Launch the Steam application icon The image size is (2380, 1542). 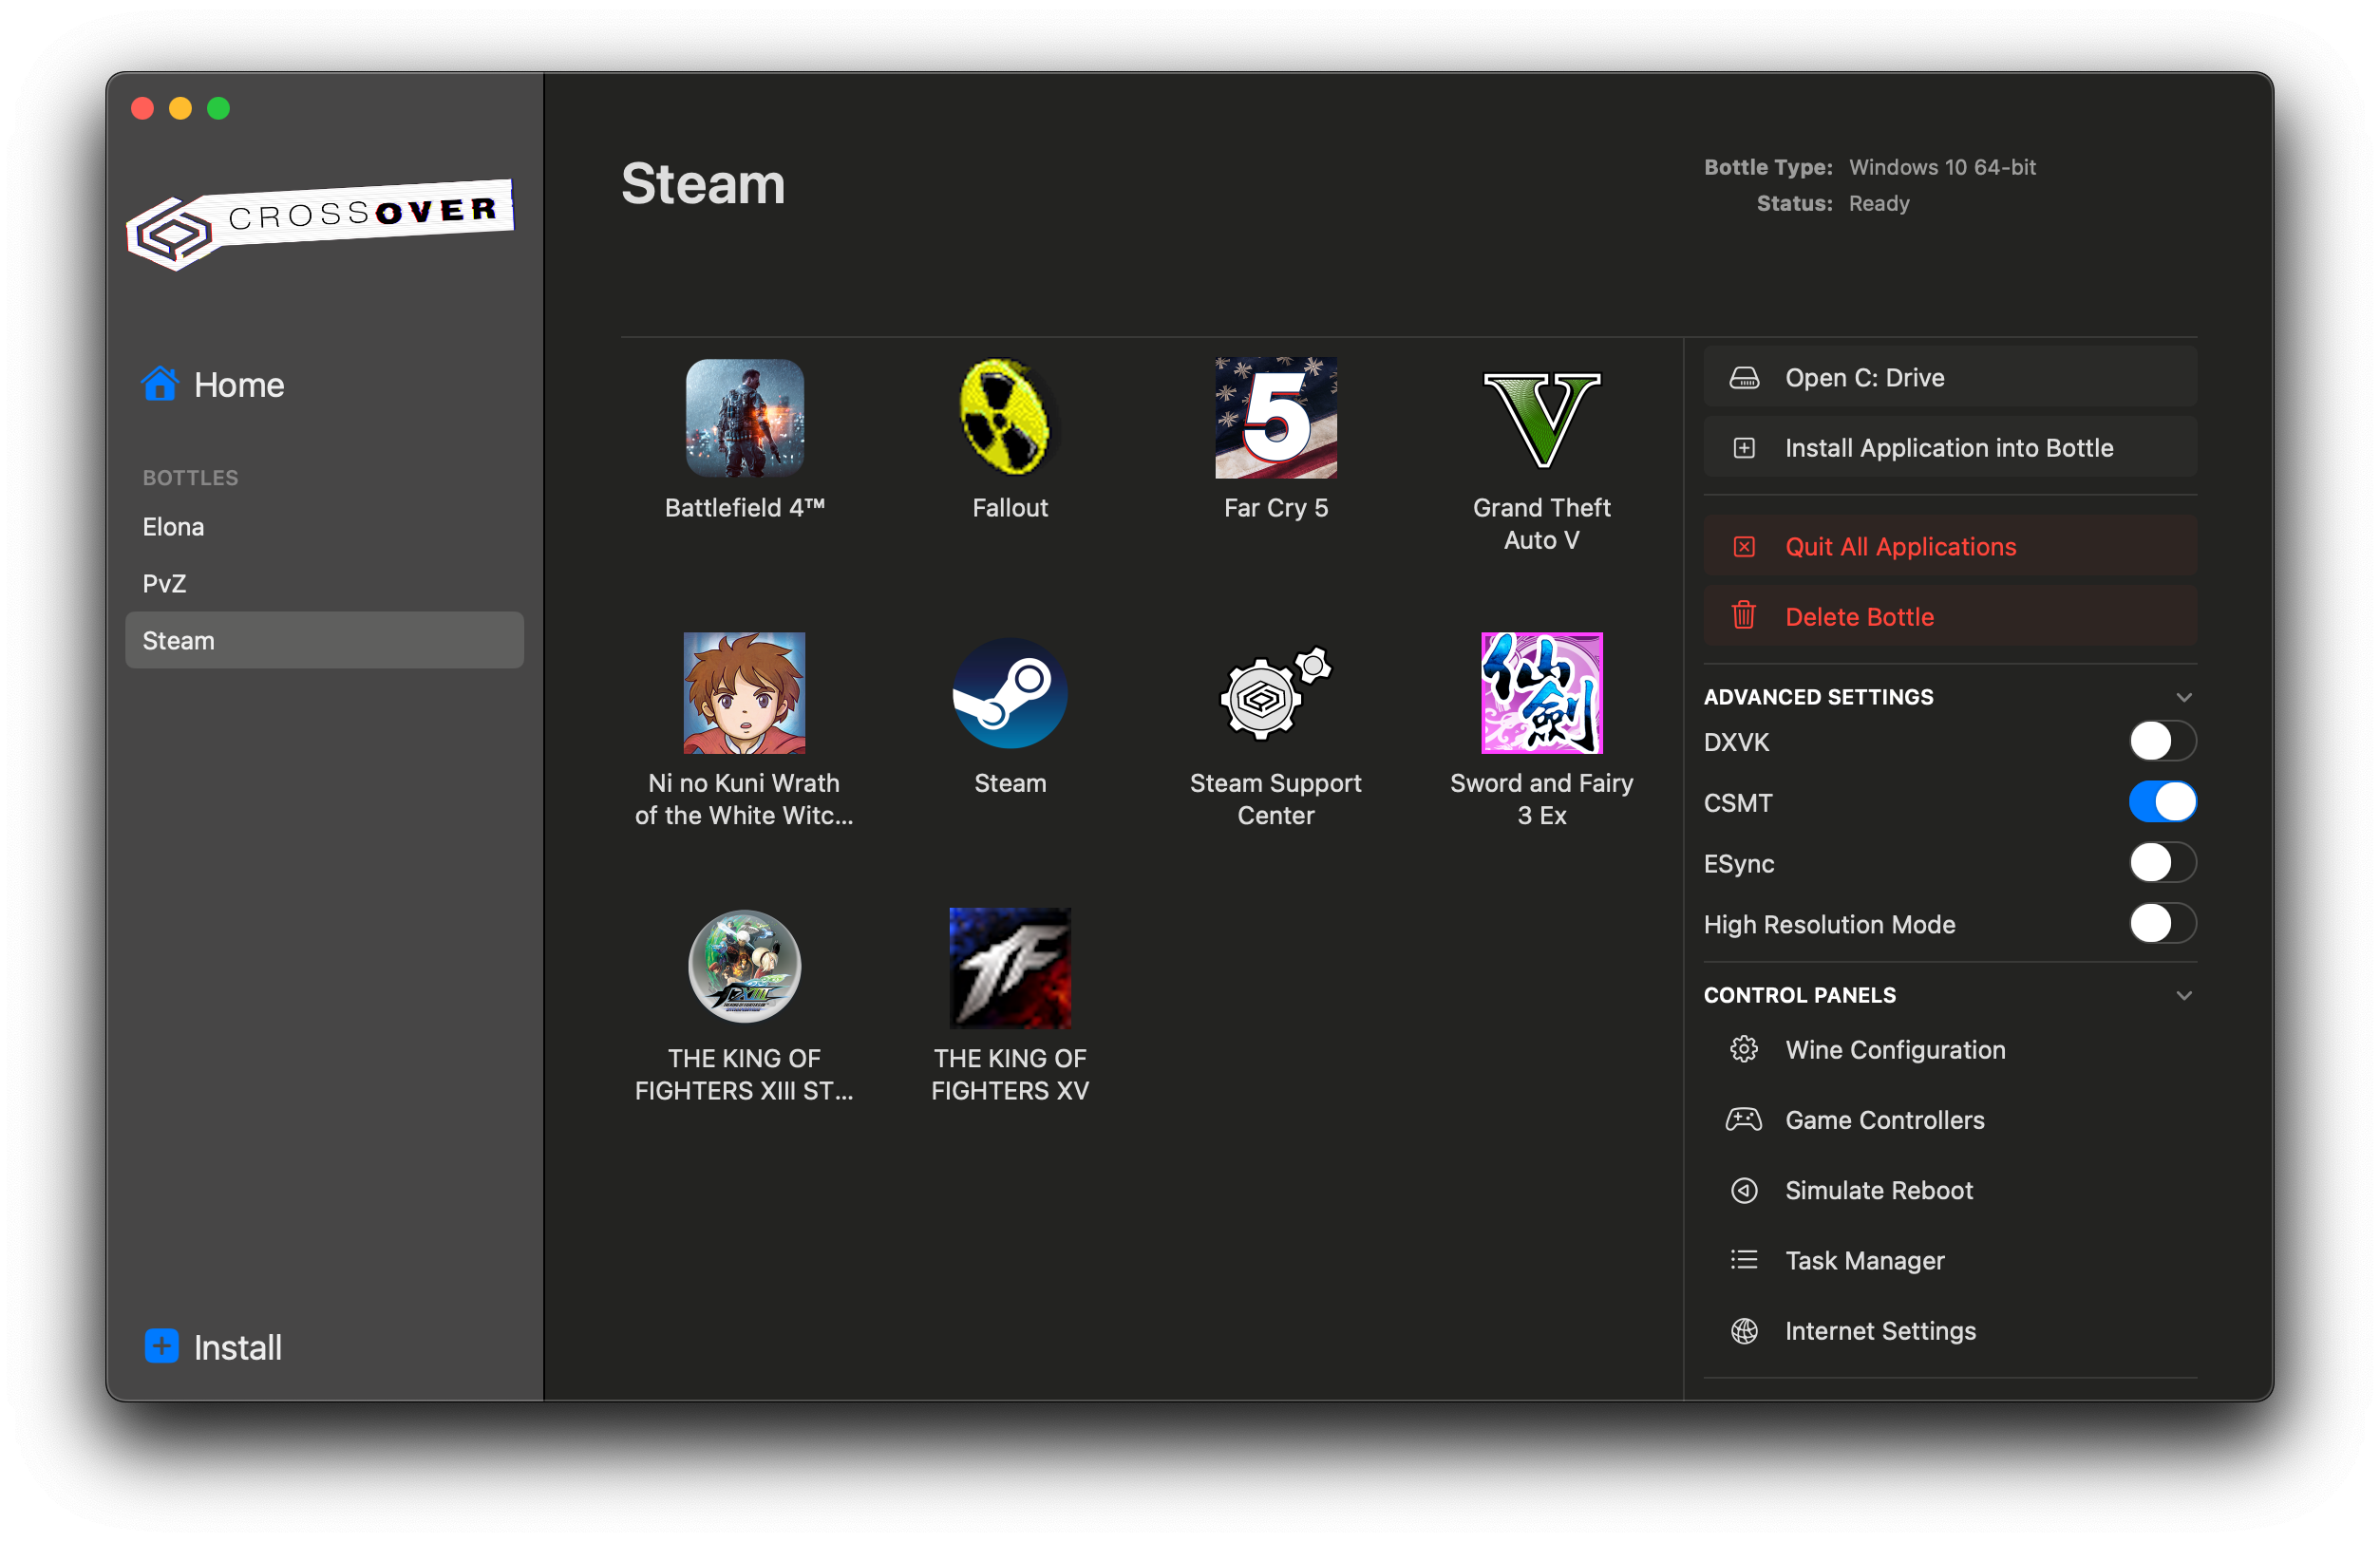pos(1009,693)
